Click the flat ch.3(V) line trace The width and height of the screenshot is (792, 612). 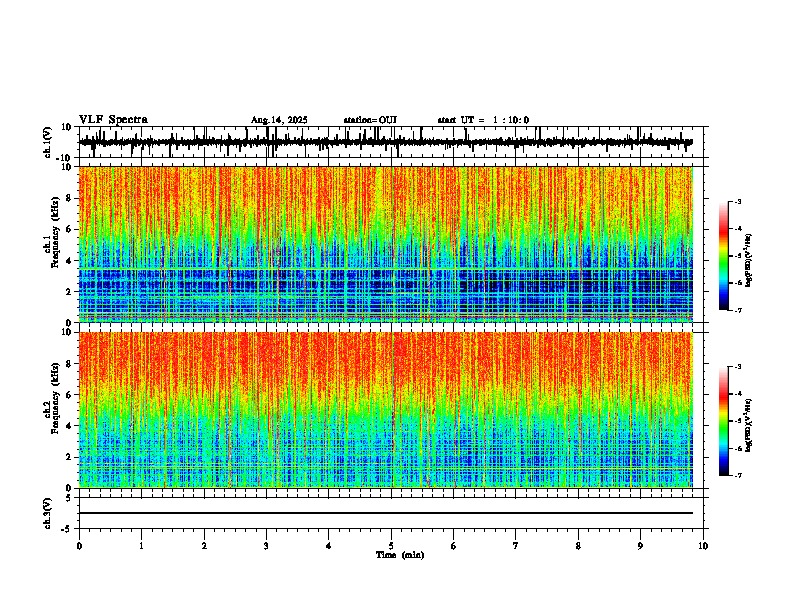pos(386,513)
